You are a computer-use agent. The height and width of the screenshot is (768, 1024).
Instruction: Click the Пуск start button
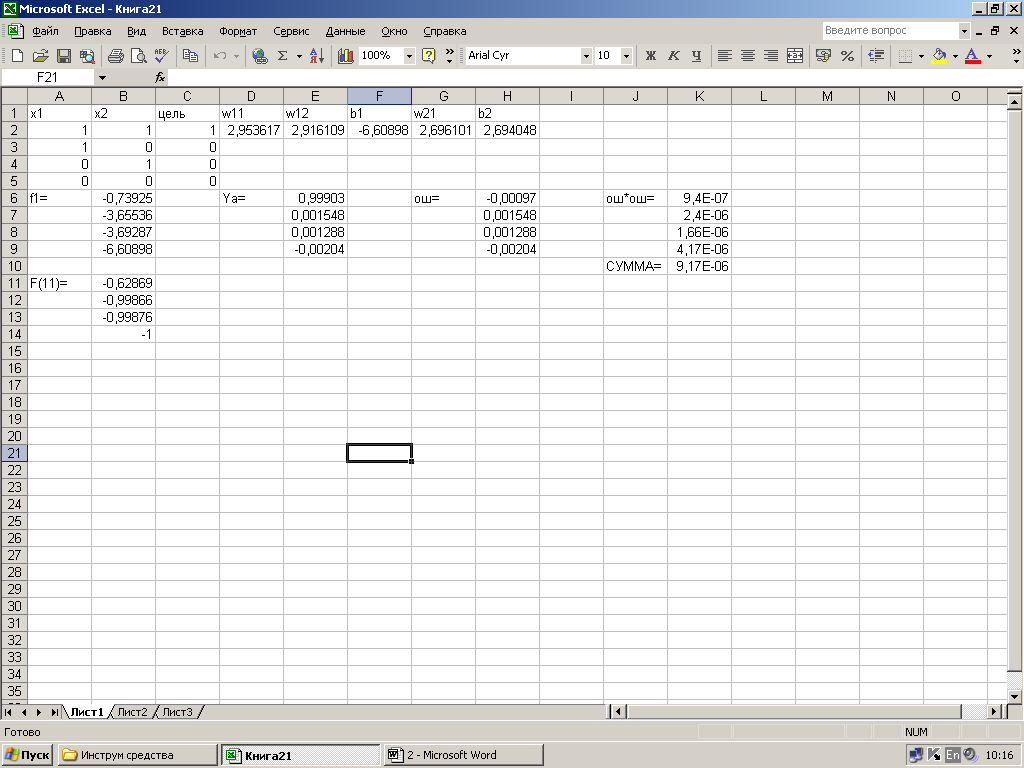coord(27,755)
